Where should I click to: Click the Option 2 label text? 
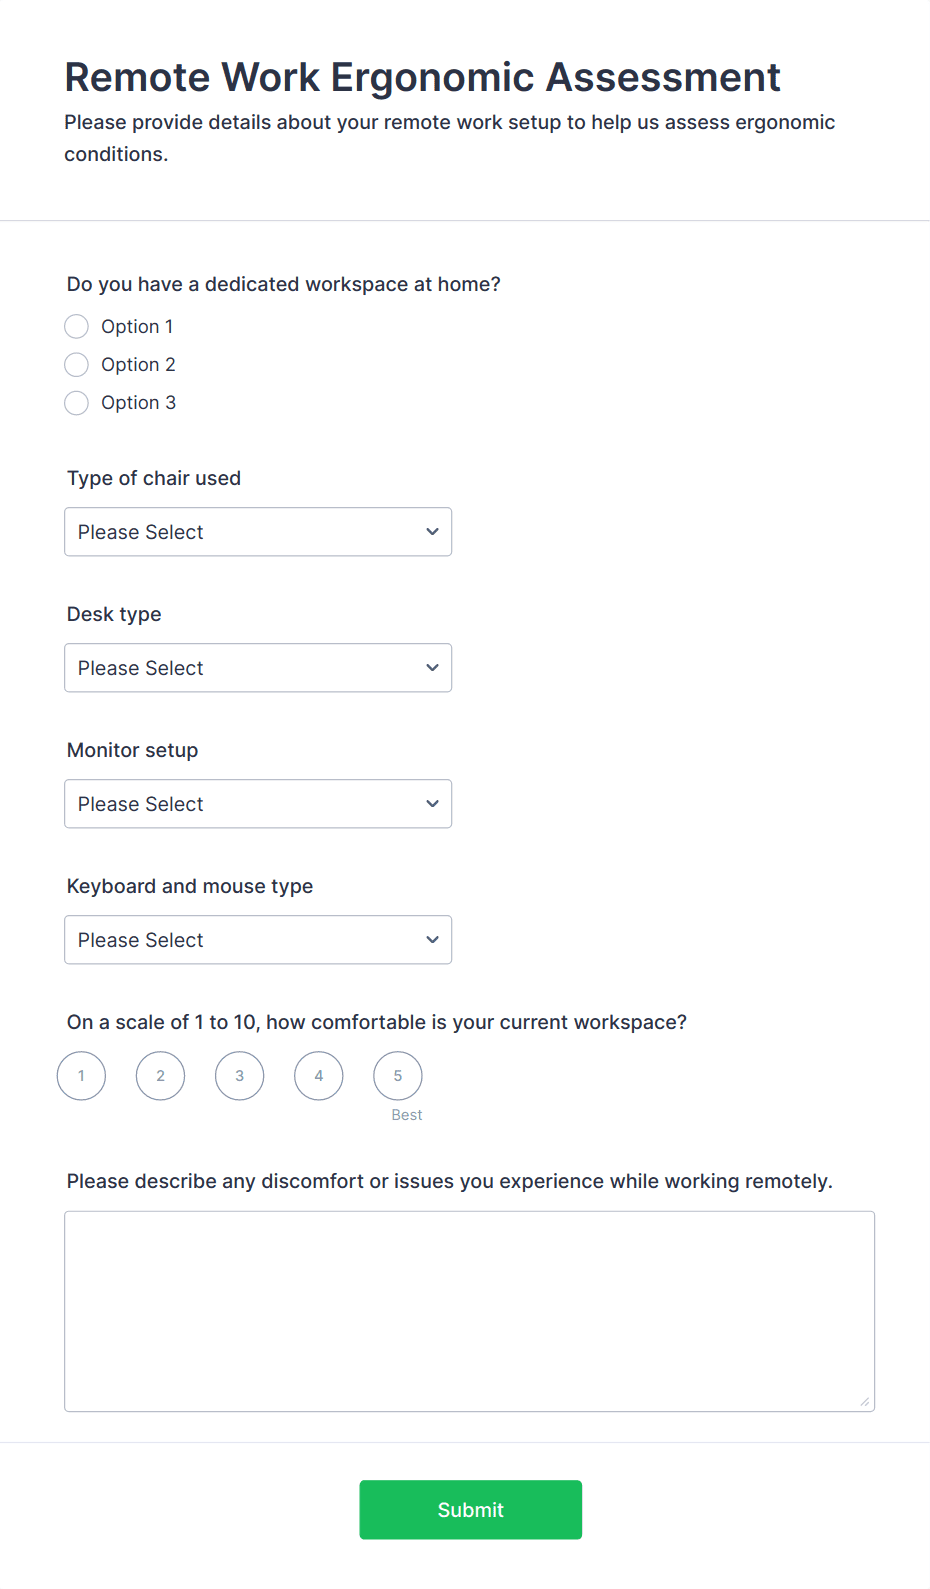coord(138,365)
